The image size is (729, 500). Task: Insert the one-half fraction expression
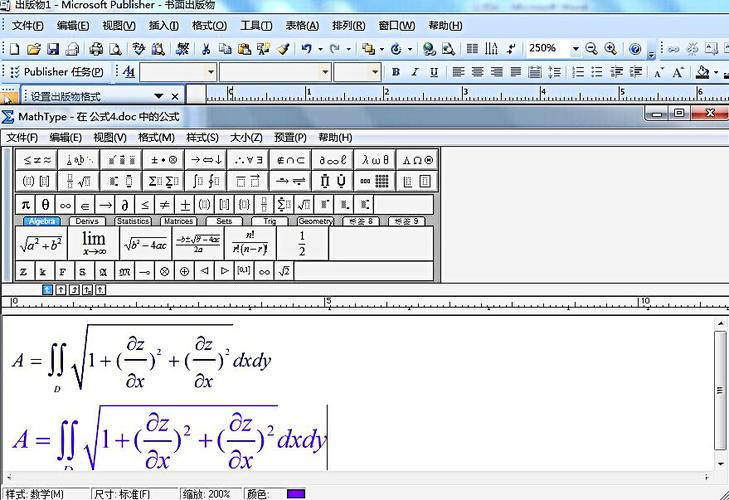tap(302, 243)
